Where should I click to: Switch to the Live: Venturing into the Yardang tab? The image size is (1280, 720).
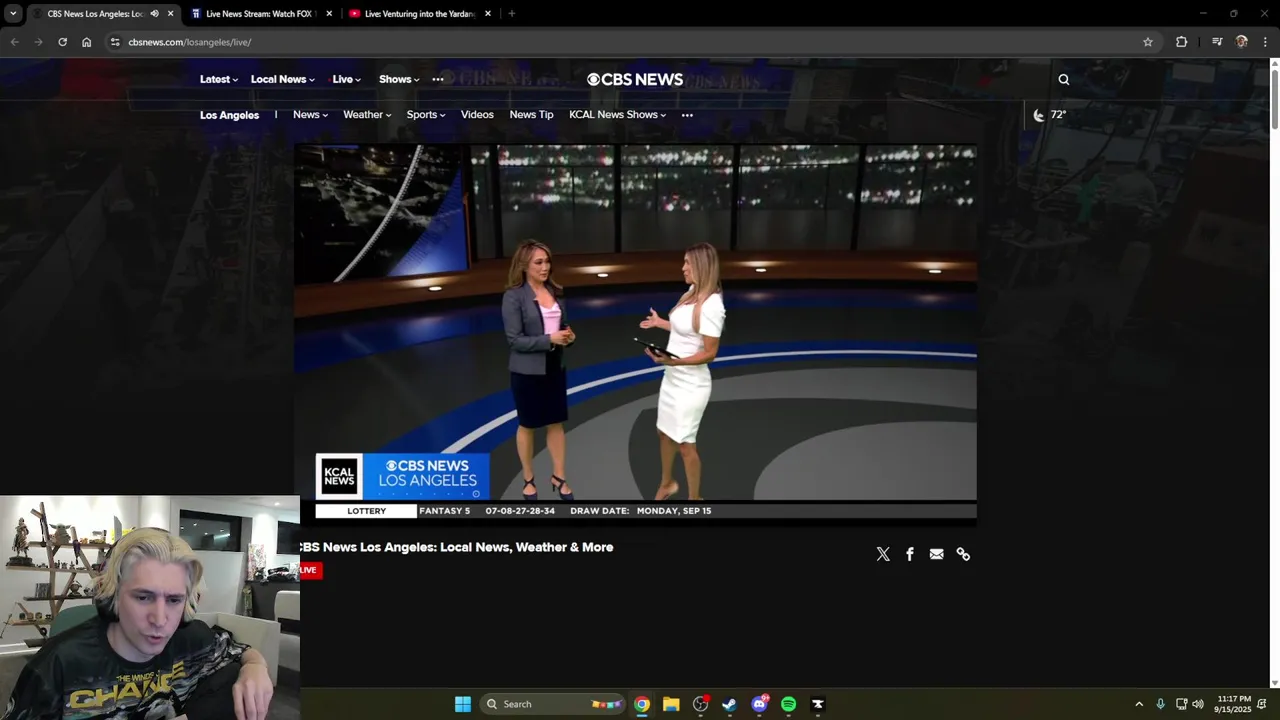coord(420,14)
